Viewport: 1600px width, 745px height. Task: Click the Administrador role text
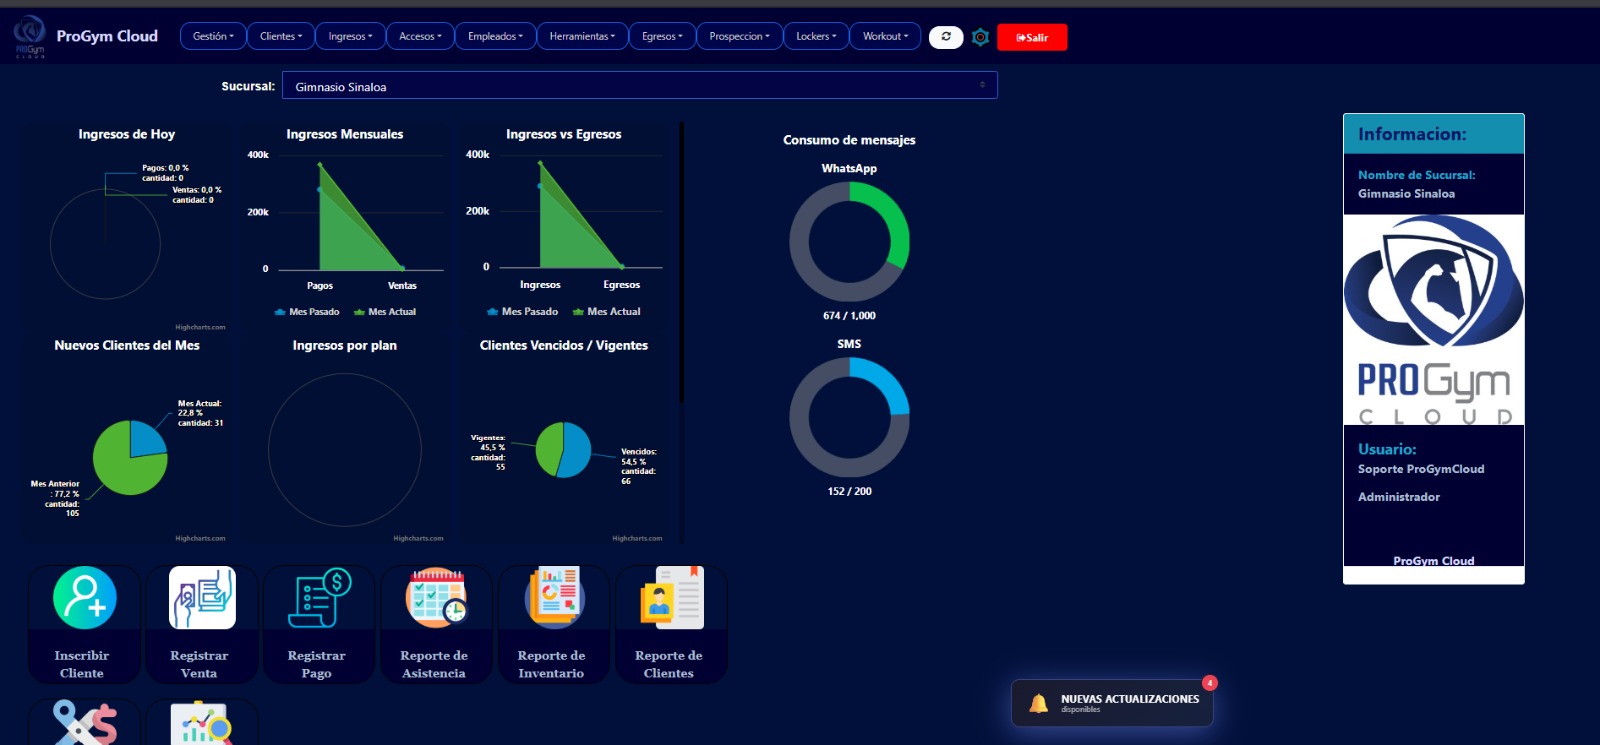1399,497
